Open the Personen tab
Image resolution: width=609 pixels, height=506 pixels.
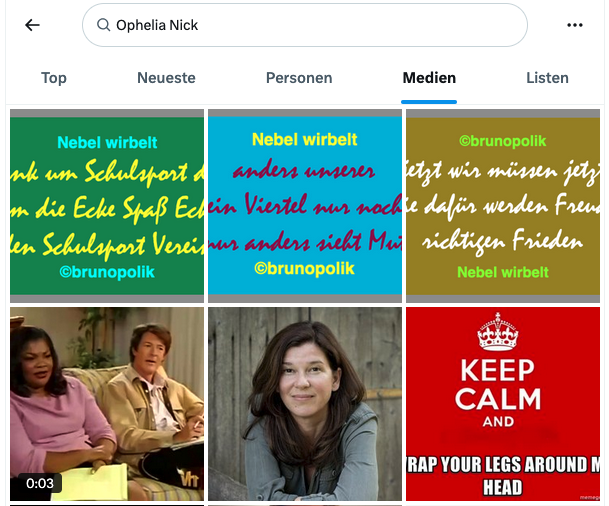(299, 78)
